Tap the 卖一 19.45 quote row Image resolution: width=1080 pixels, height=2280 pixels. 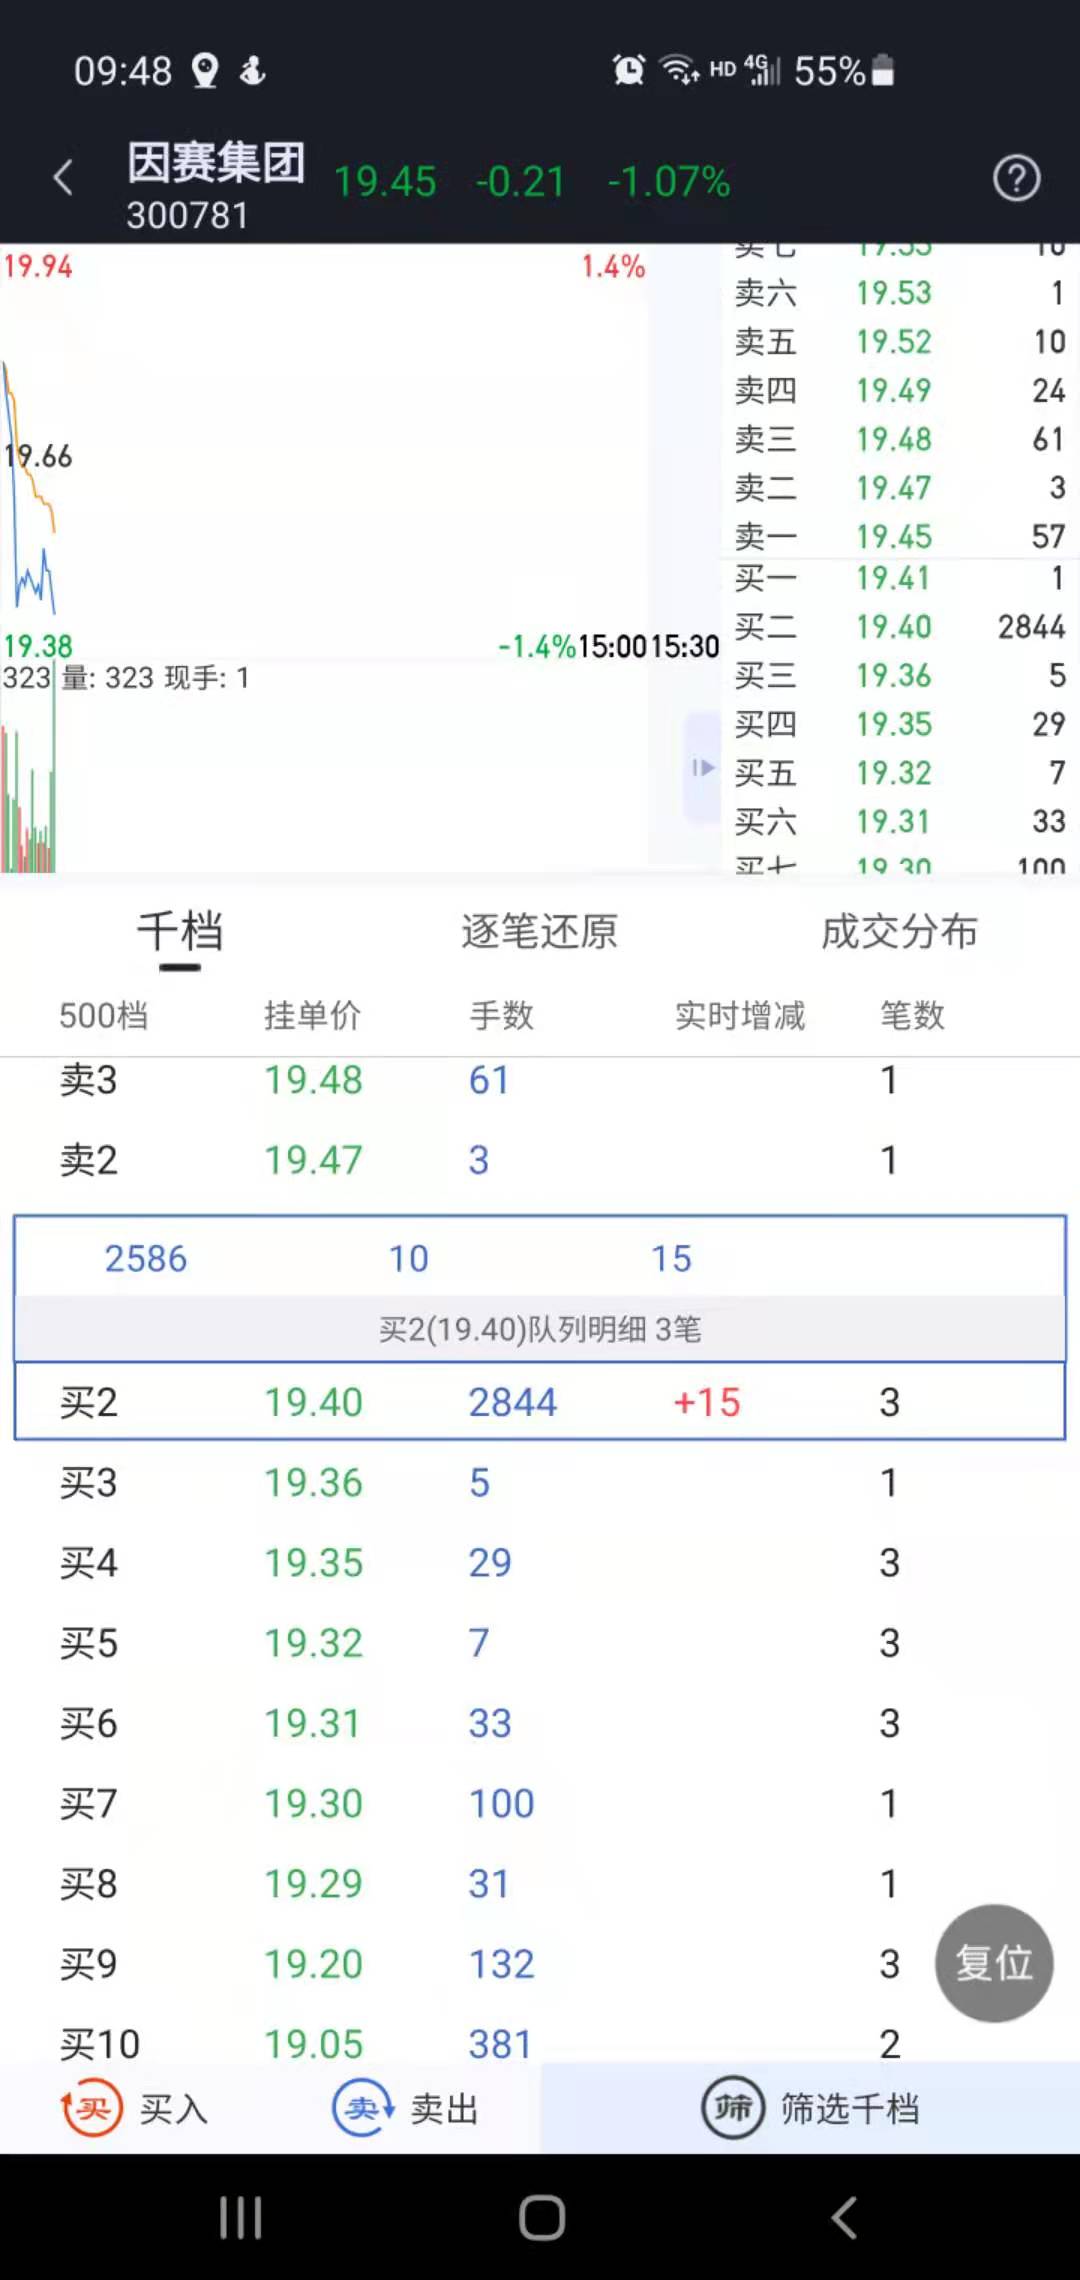pyautogui.click(x=900, y=537)
